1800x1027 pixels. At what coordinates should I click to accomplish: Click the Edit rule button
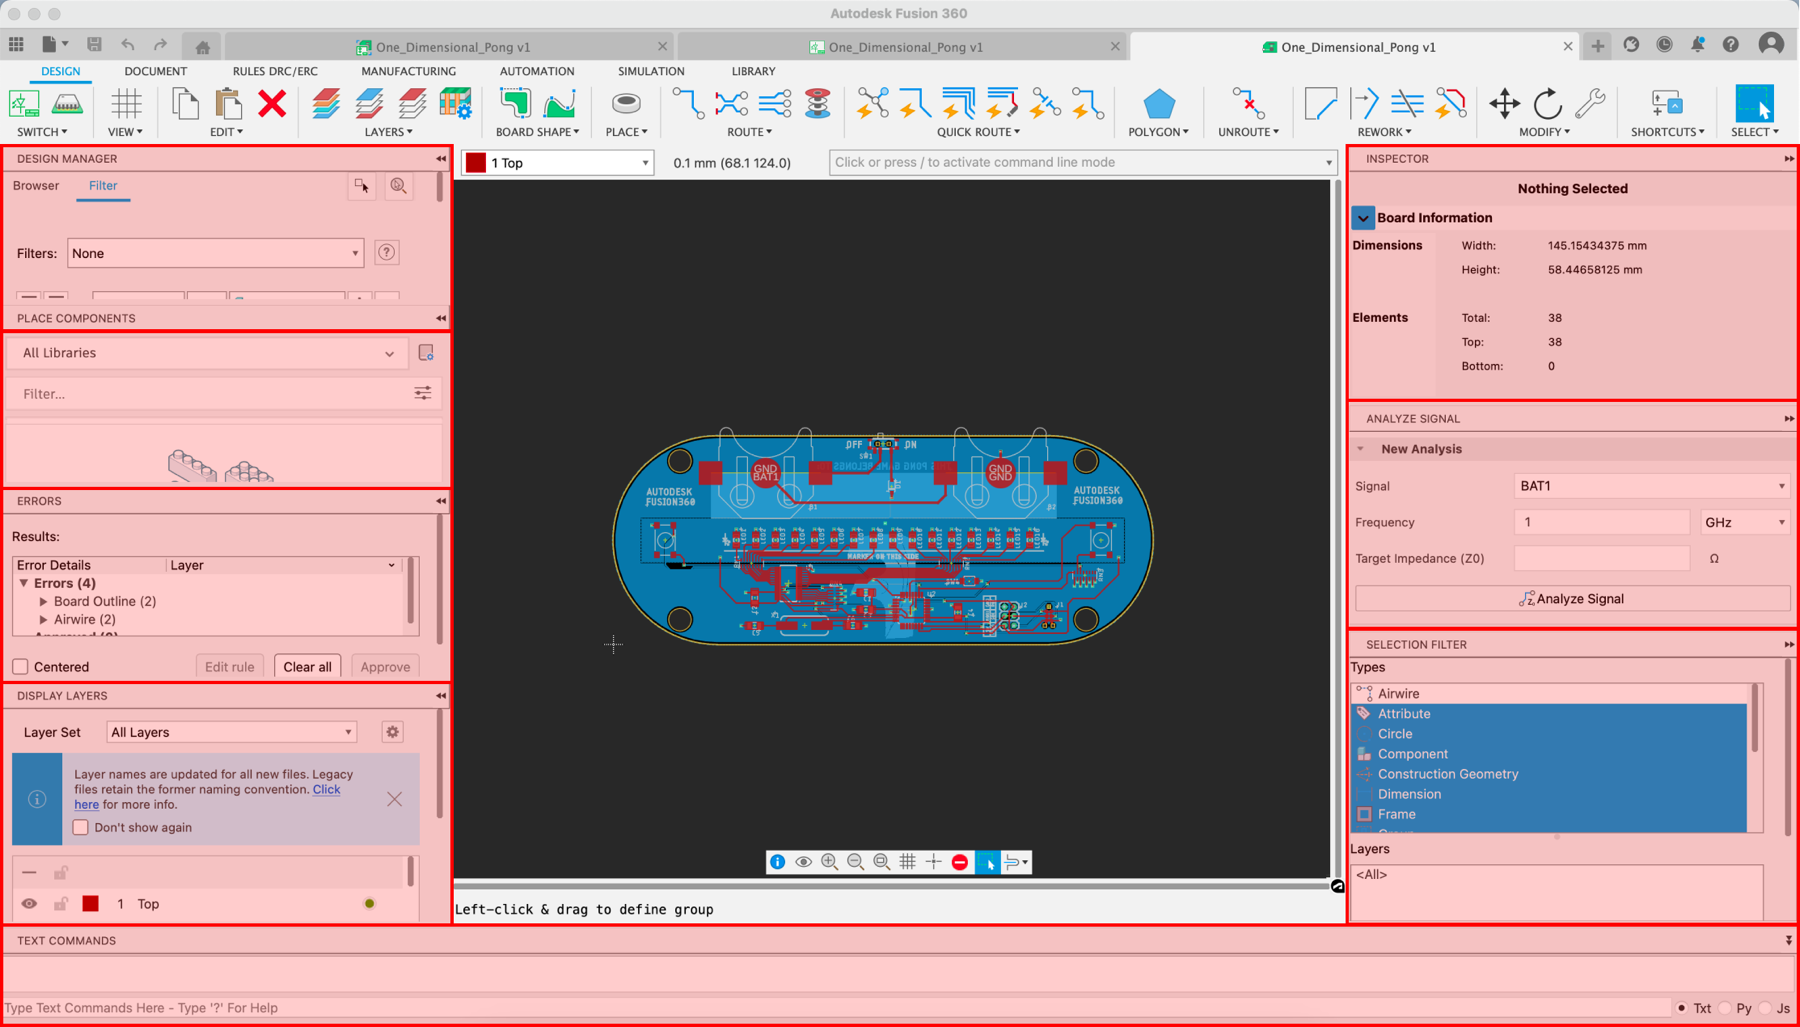[229, 667]
